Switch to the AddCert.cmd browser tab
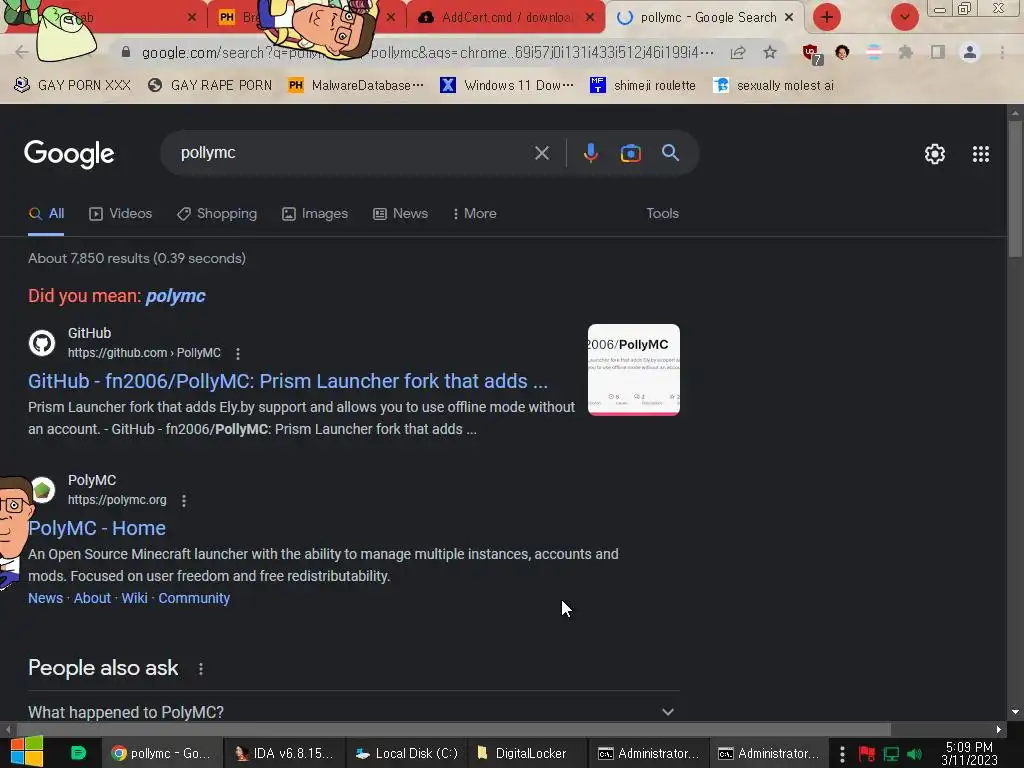Screen dimensions: 1024x768 pos(504,18)
